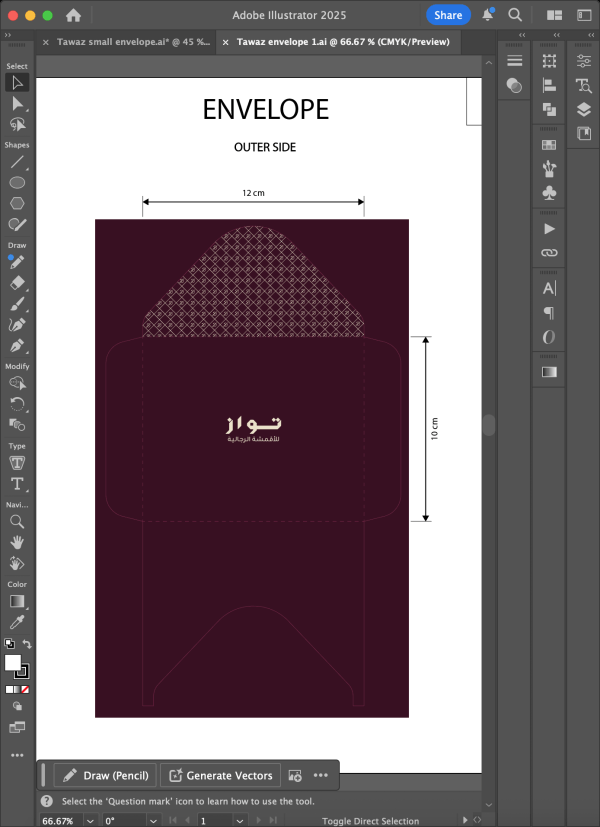Select the Paintbrush tool

pos(17,304)
